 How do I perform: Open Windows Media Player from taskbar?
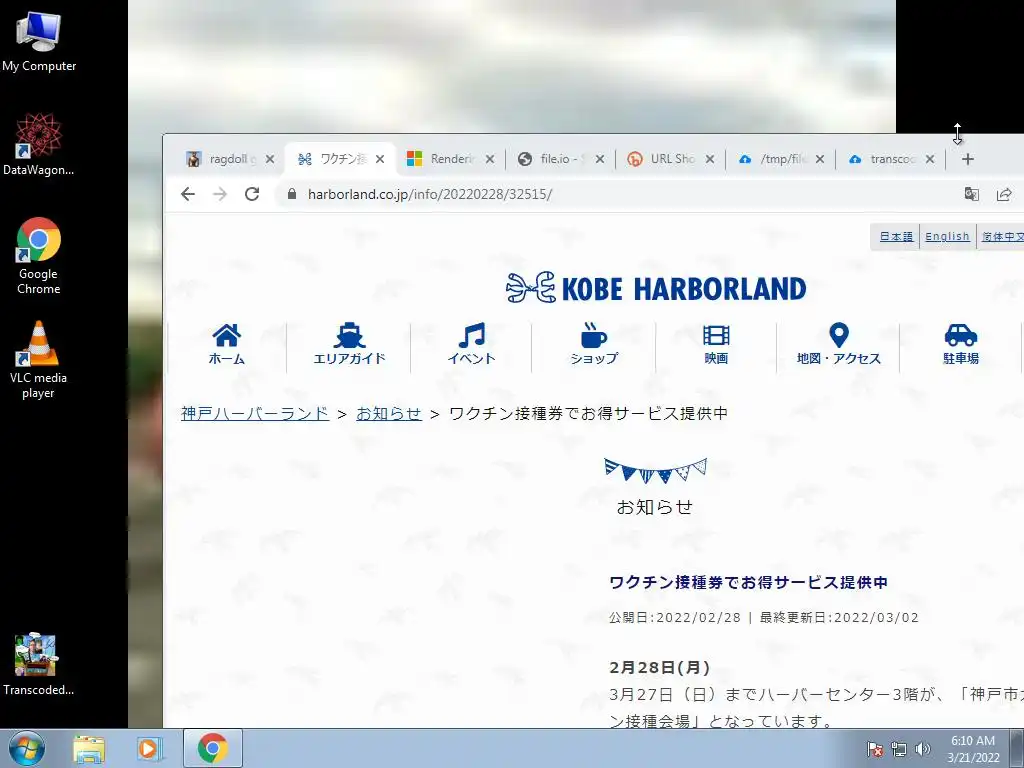[x=149, y=749]
